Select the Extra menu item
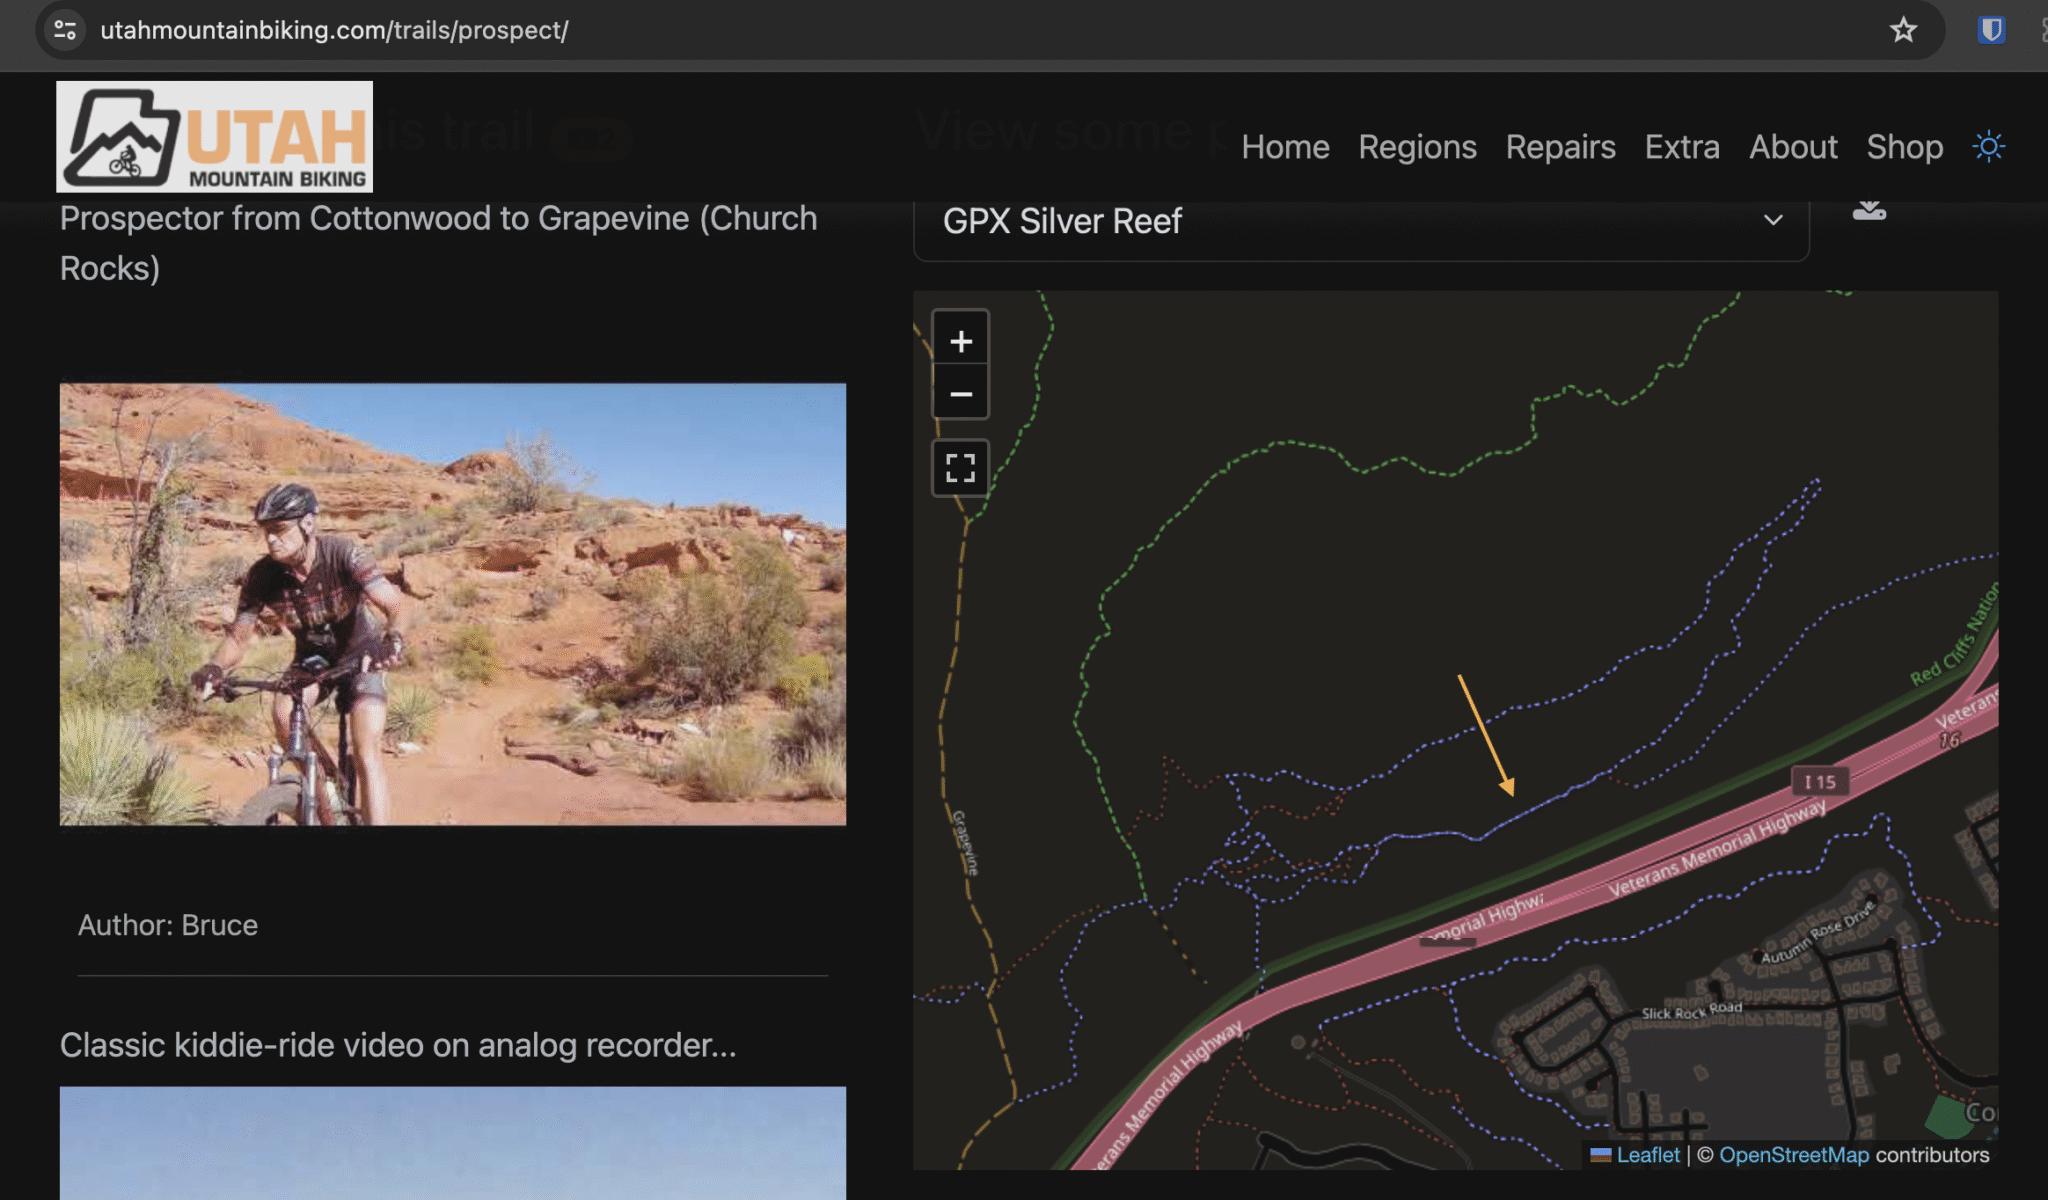This screenshot has width=2048, height=1200. pyautogui.click(x=1681, y=147)
